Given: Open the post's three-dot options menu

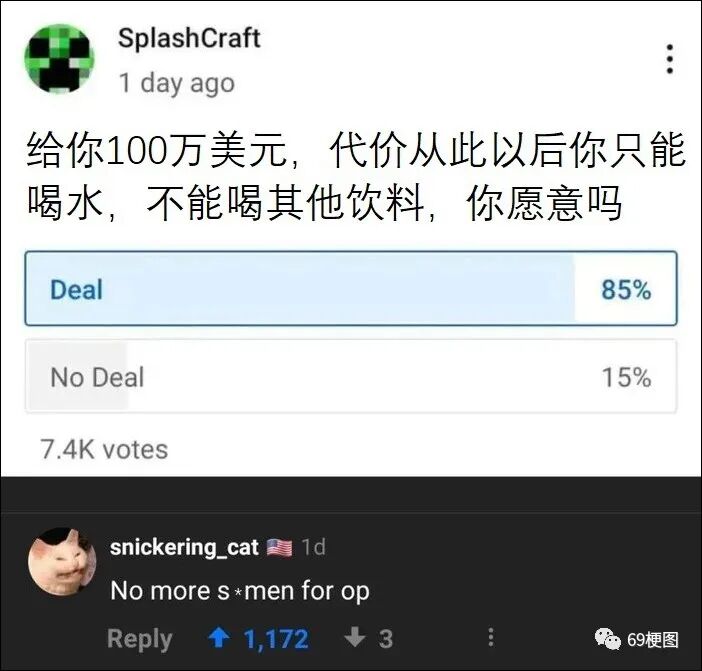Looking at the screenshot, I should (x=670, y=59).
